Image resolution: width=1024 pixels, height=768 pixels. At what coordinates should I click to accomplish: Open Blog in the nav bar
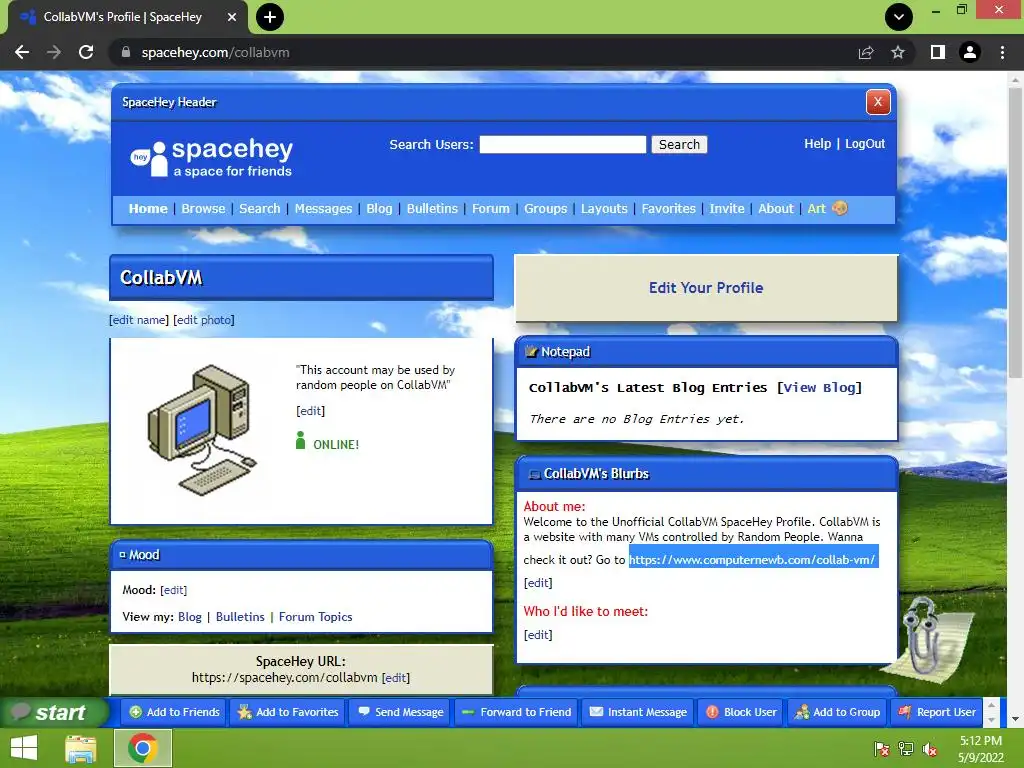pos(379,208)
